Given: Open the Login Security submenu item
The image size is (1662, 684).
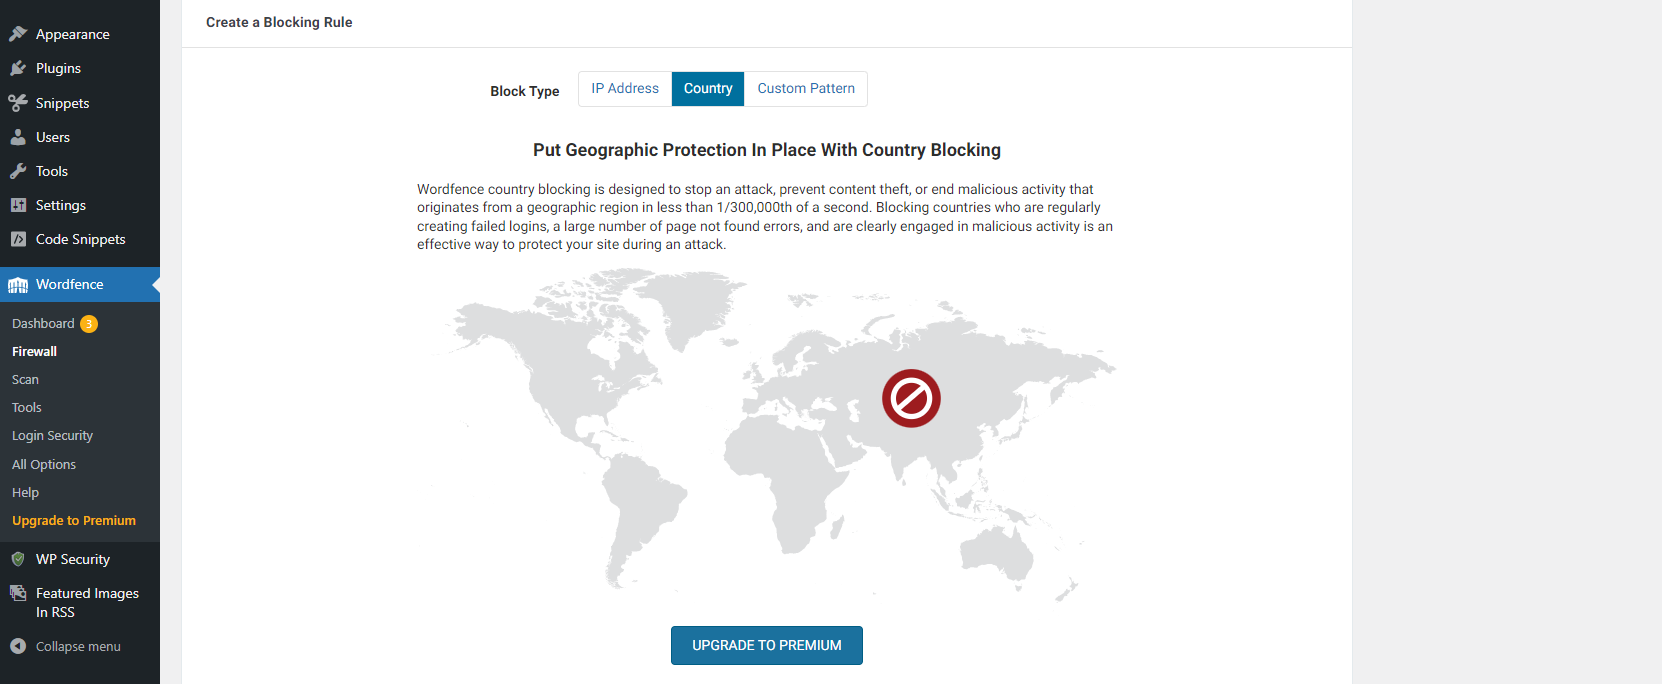Looking at the screenshot, I should tap(52, 436).
